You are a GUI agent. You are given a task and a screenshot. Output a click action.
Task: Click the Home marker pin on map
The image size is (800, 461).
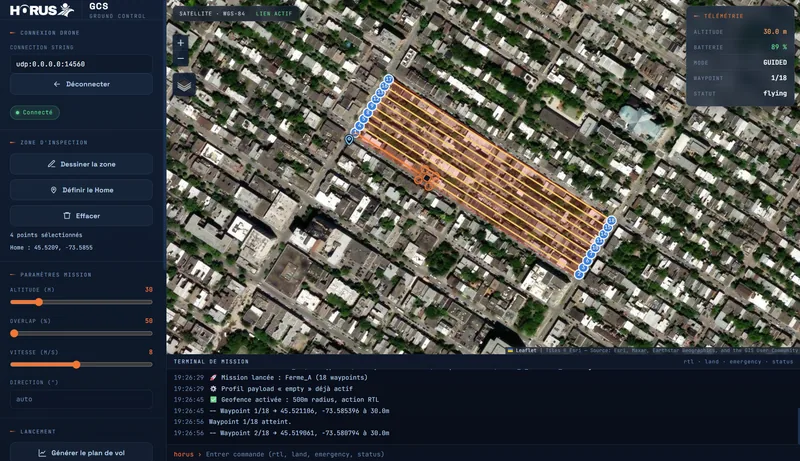[x=349, y=139]
